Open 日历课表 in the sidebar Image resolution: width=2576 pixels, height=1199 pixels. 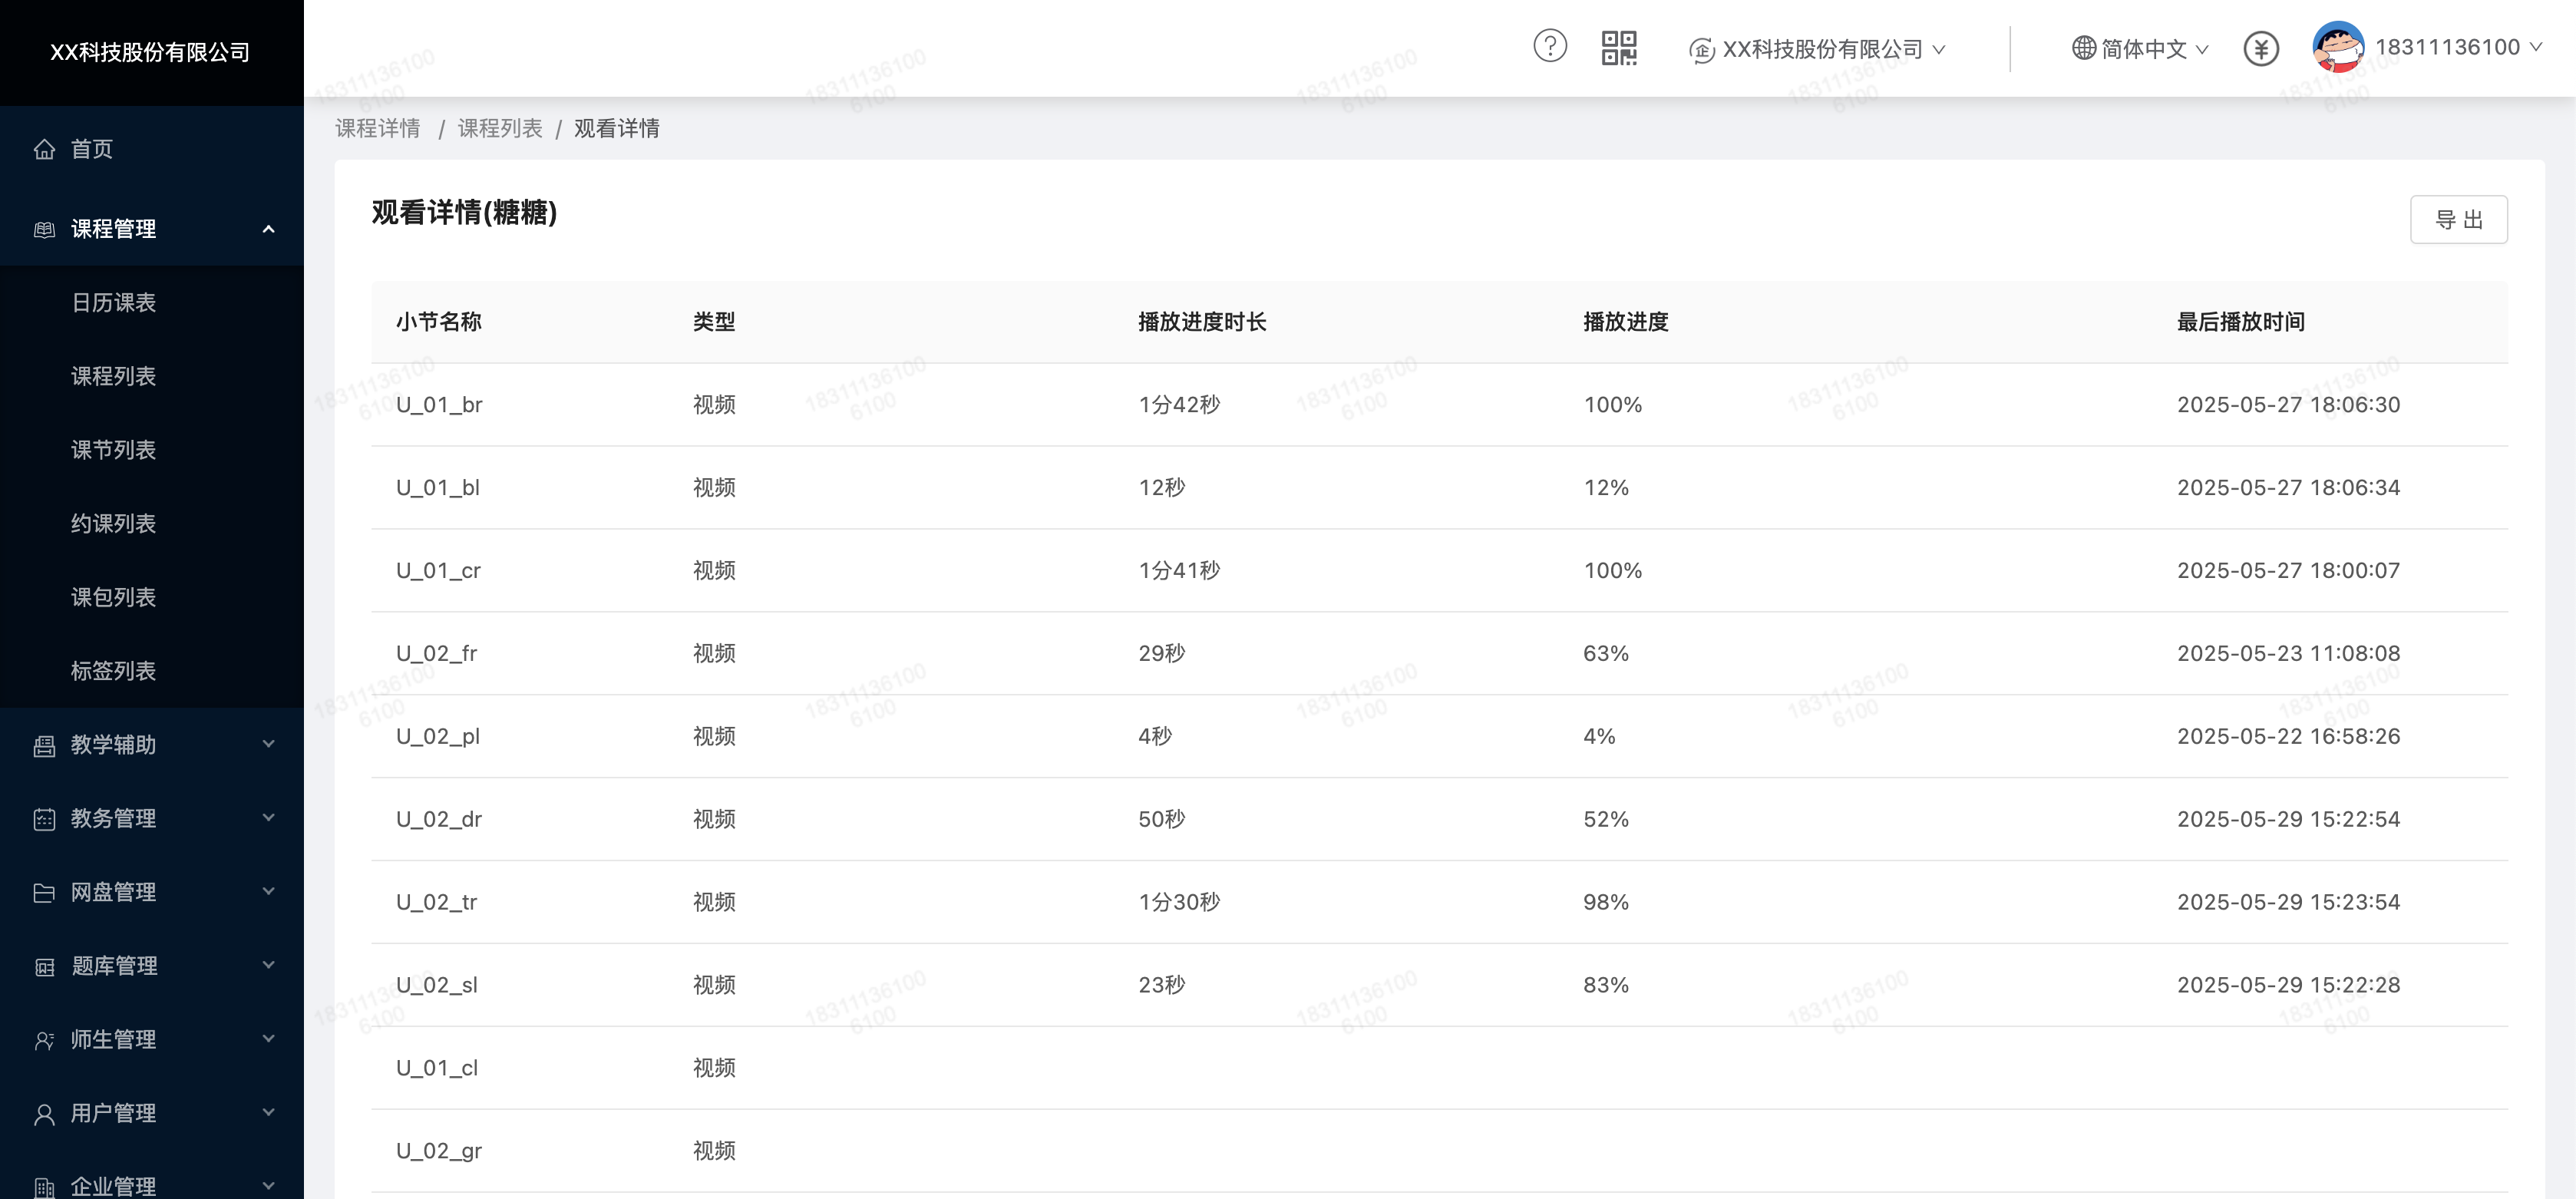point(113,303)
